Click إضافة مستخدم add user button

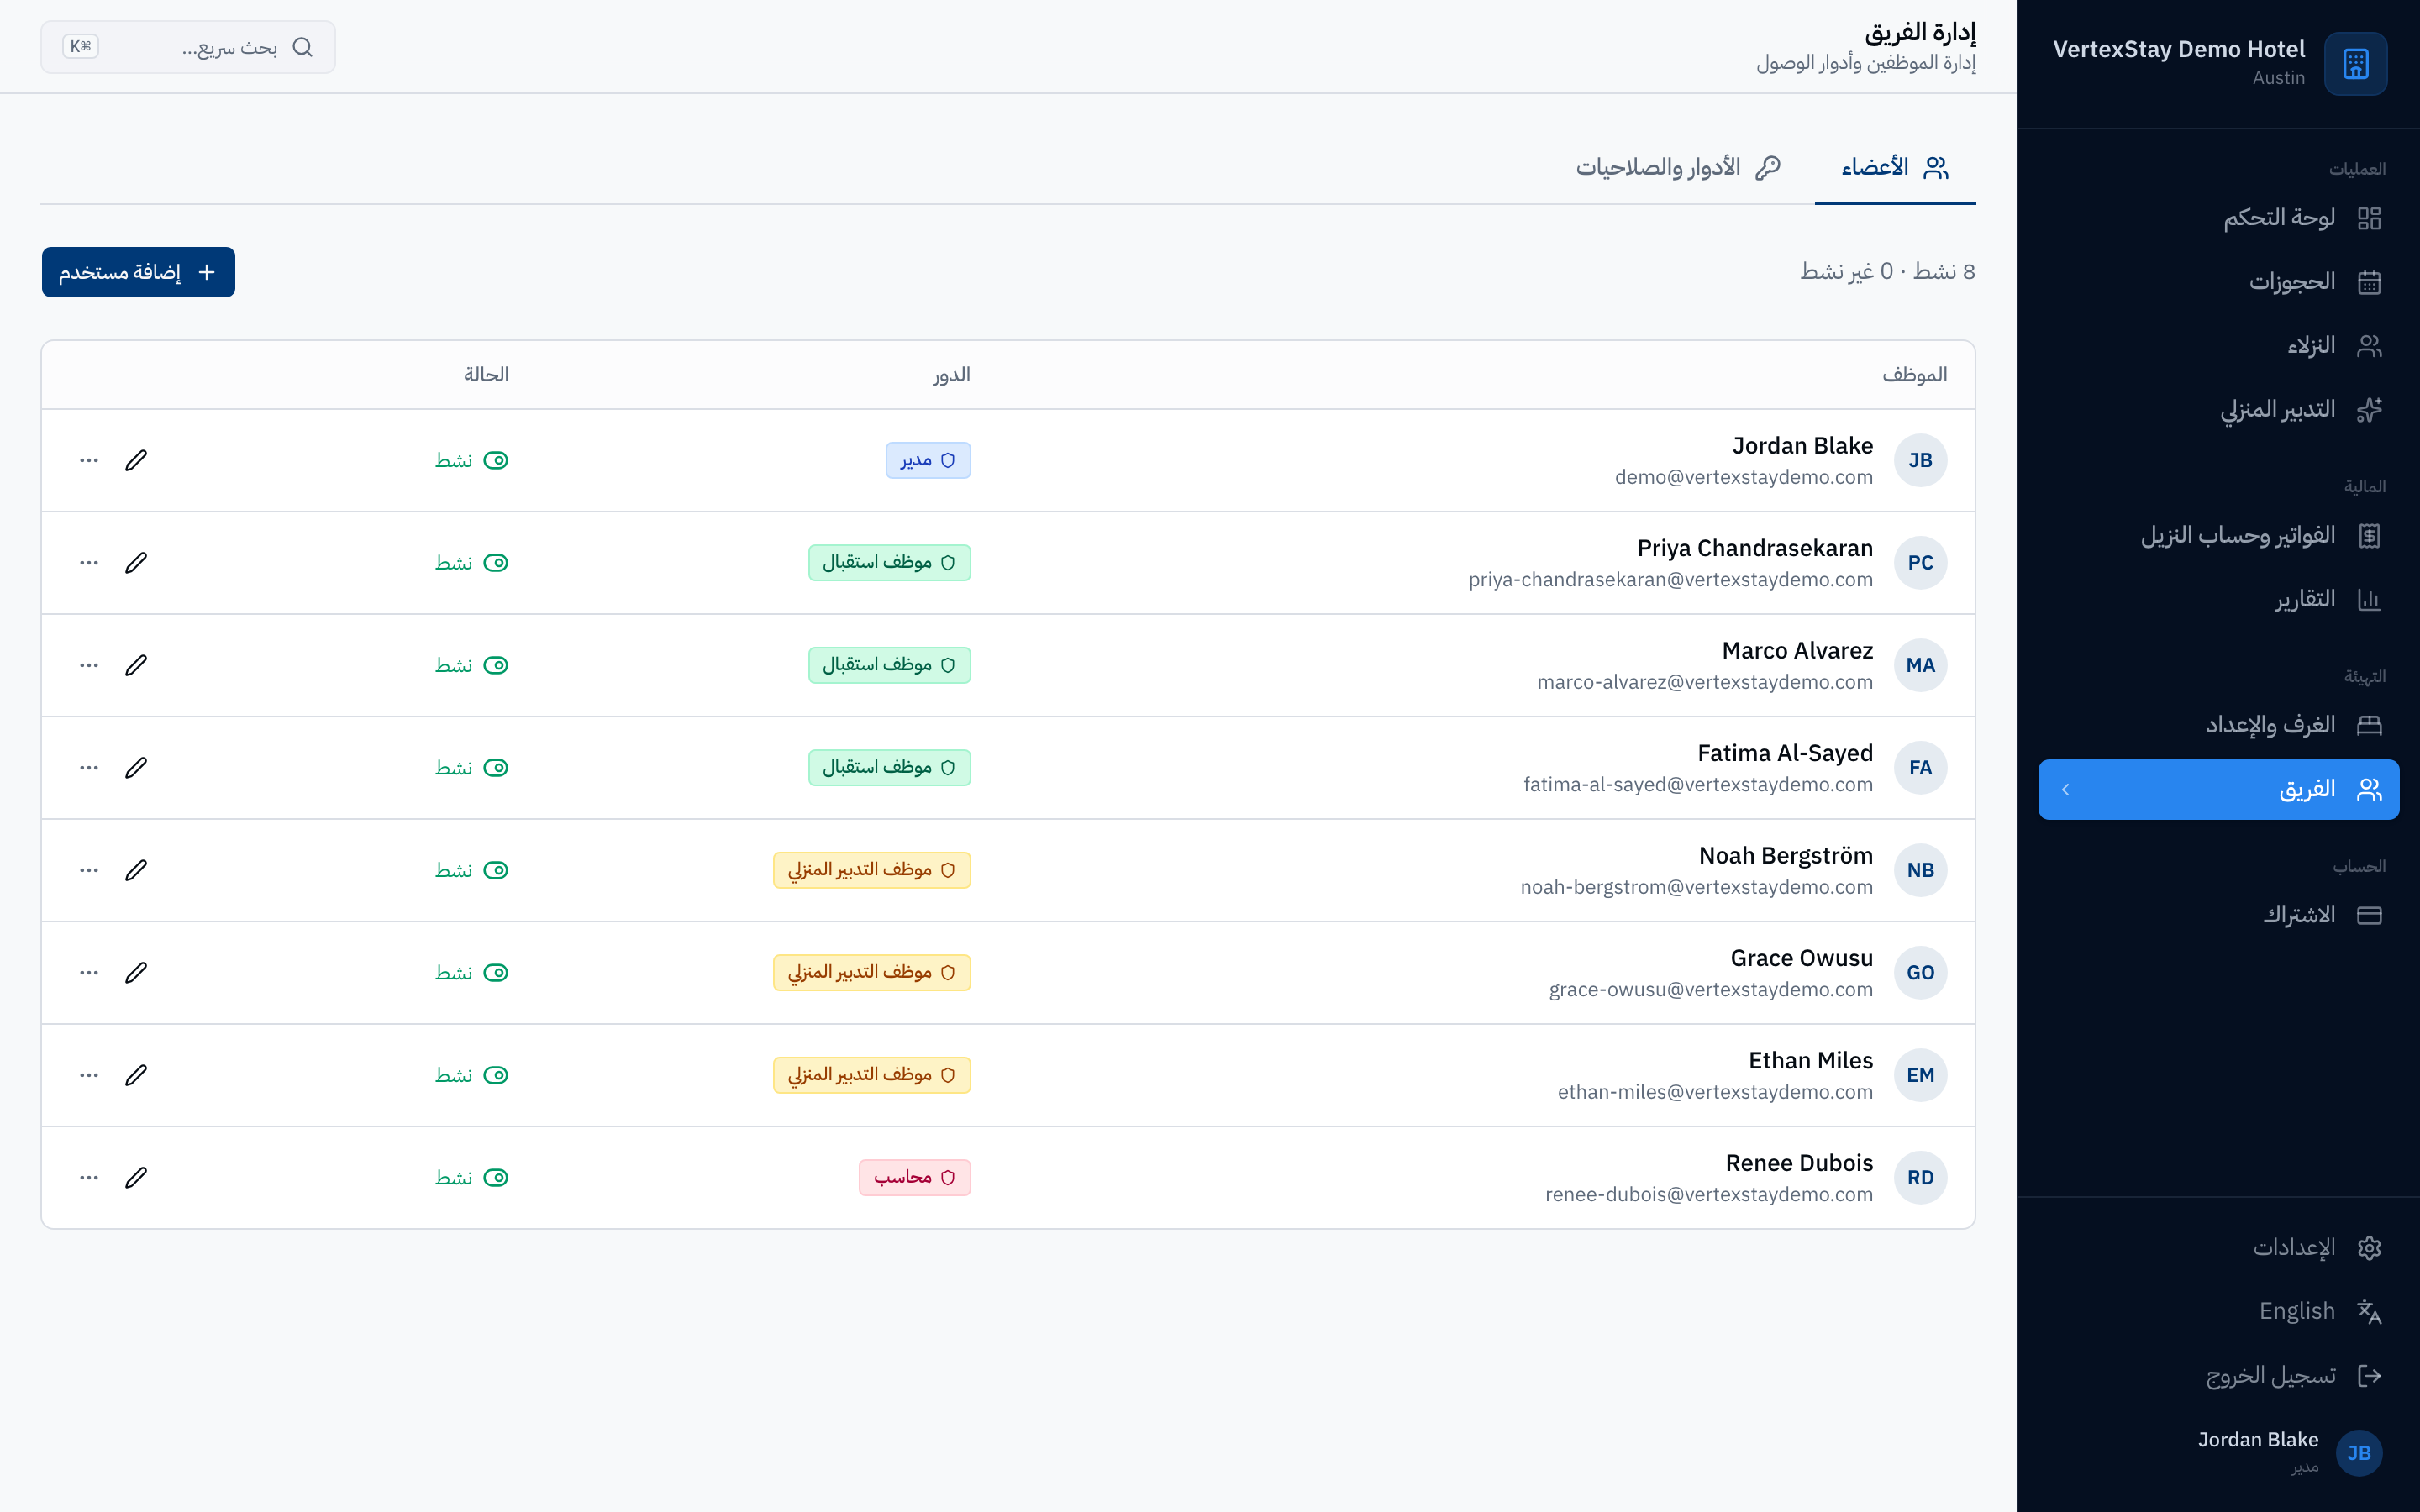tap(138, 272)
